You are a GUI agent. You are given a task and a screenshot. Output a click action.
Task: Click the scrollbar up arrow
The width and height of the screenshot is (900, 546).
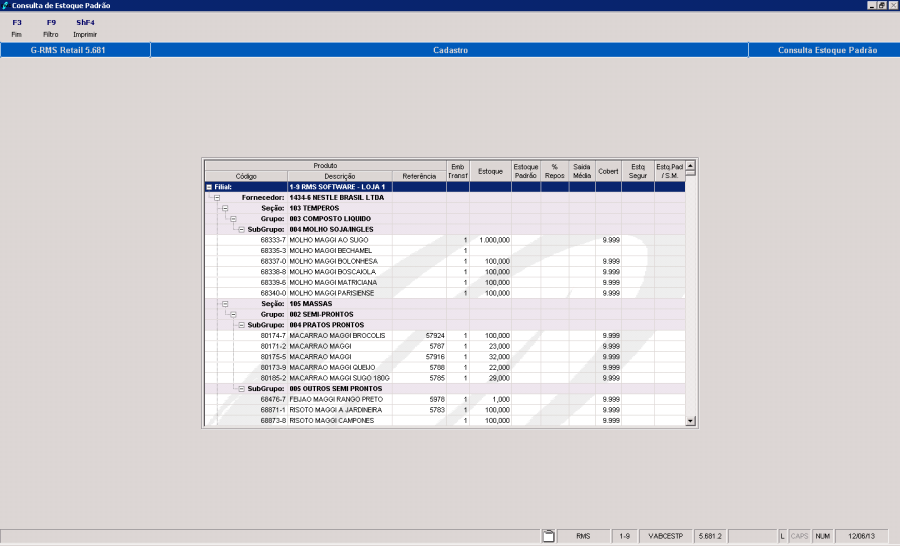(690, 165)
